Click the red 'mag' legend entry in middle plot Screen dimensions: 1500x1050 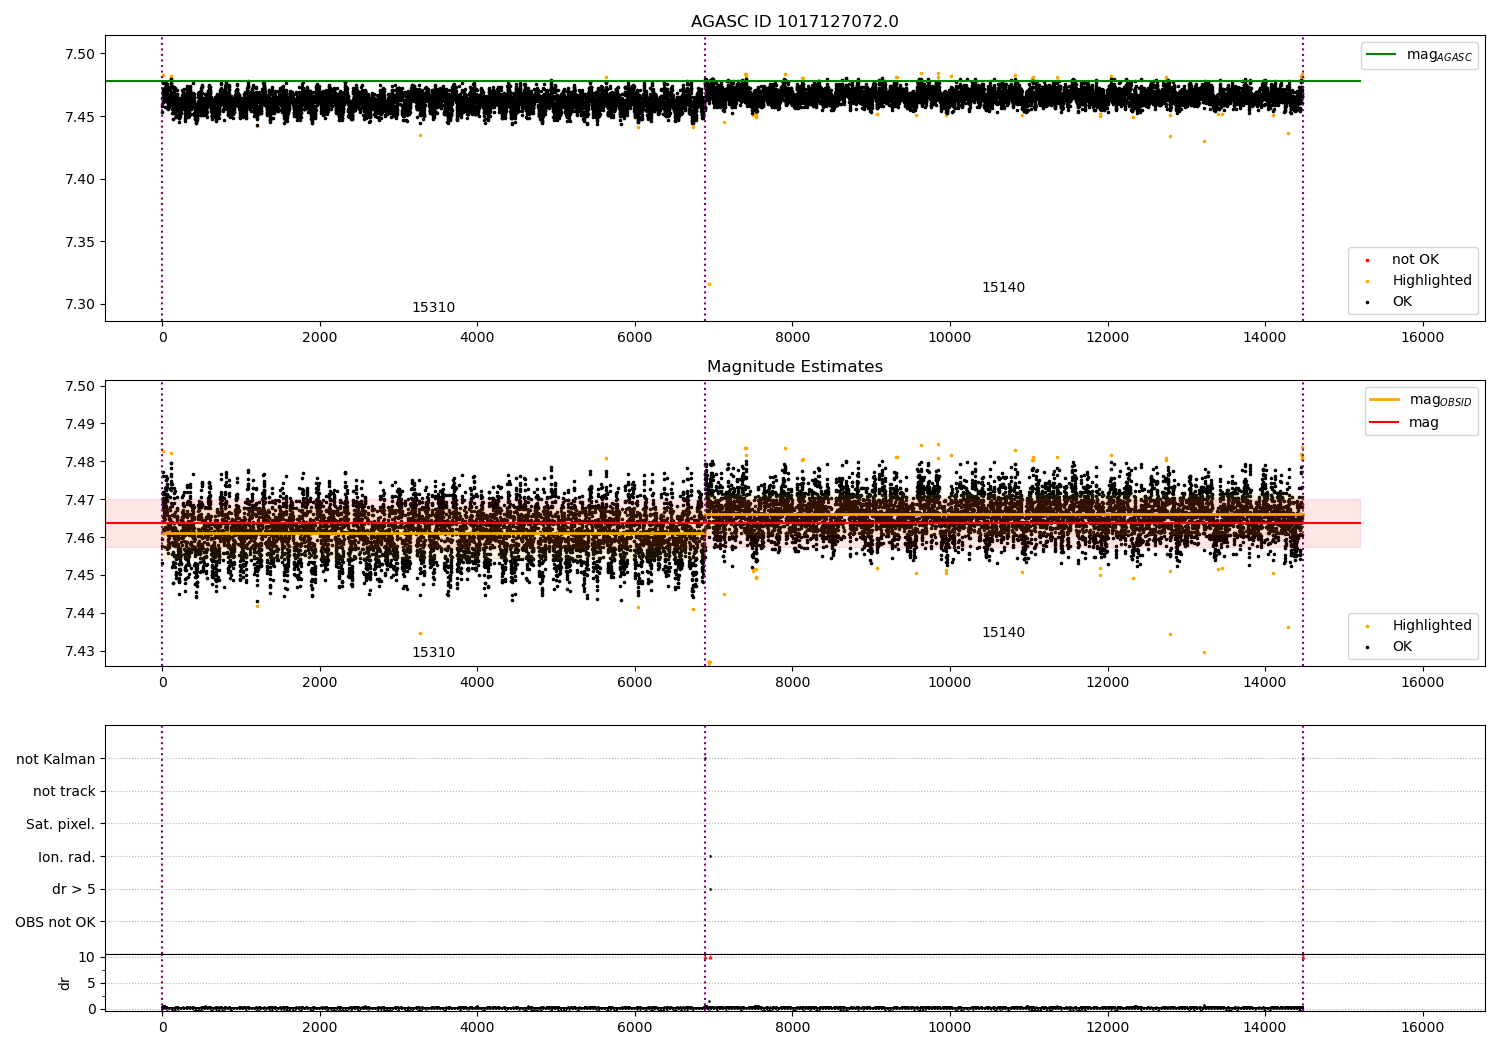point(1404,422)
